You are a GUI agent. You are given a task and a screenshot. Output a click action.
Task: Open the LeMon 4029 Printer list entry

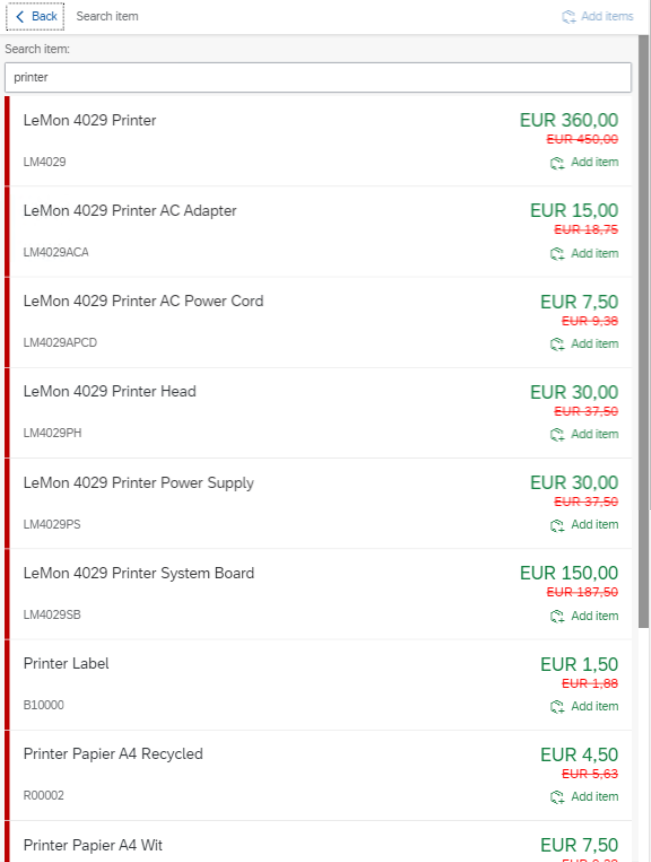point(250,140)
